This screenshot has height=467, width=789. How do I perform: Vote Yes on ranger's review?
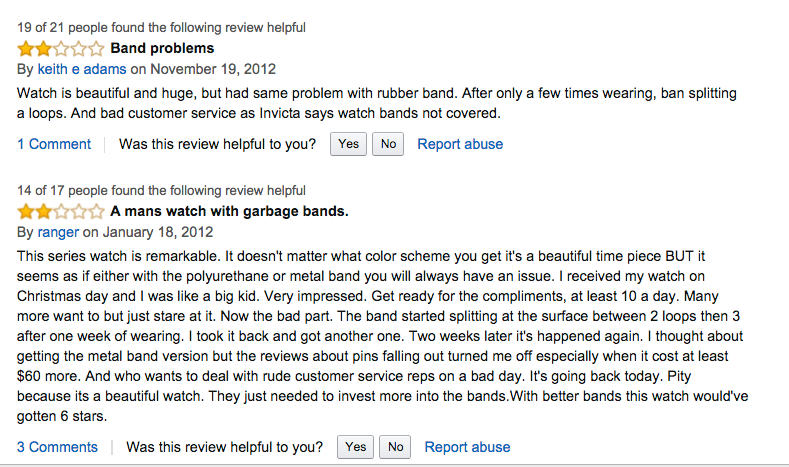pos(355,447)
